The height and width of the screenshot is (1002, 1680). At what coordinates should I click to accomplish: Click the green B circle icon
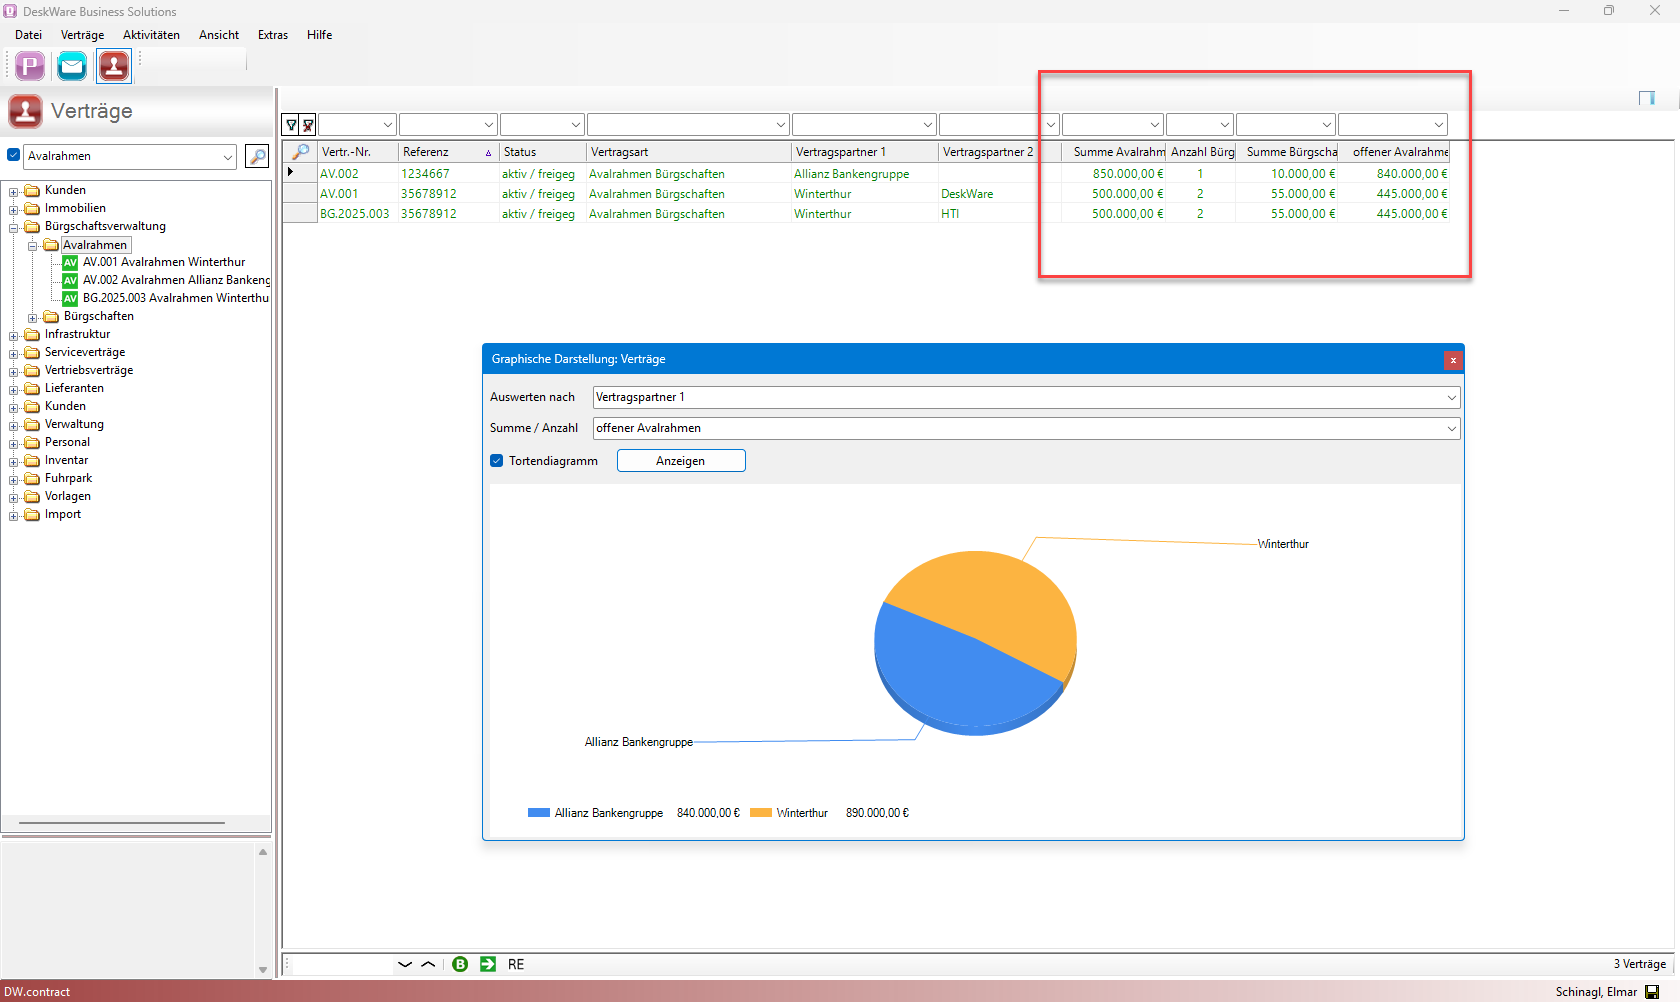point(460,964)
